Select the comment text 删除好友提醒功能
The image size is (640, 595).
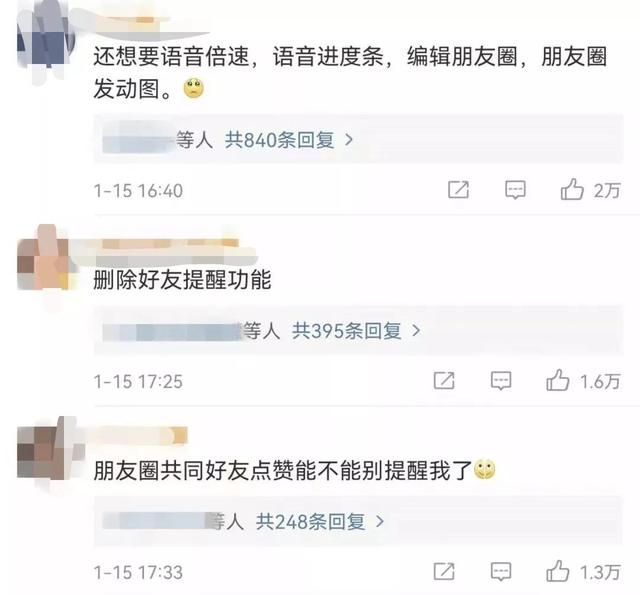(182, 280)
